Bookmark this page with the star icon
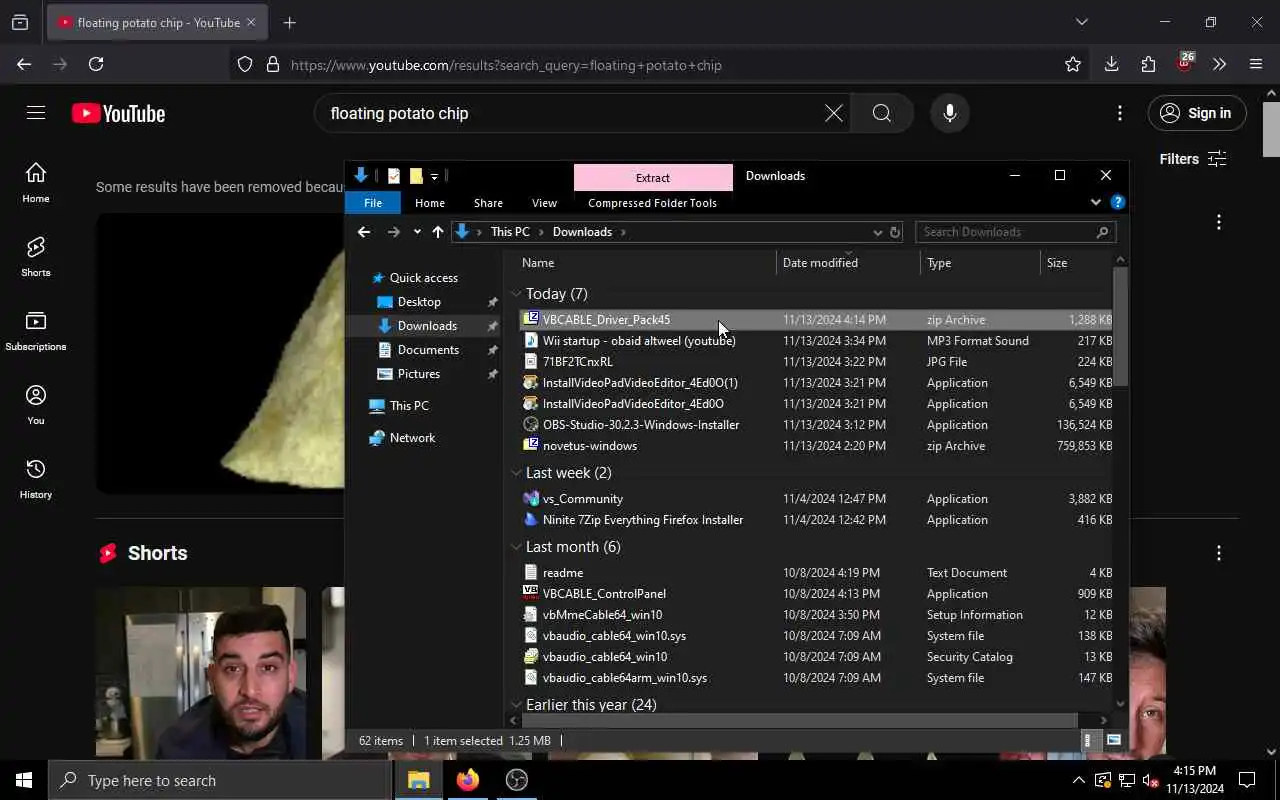Viewport: 1280px width, 800px height. coord(1073,64)
